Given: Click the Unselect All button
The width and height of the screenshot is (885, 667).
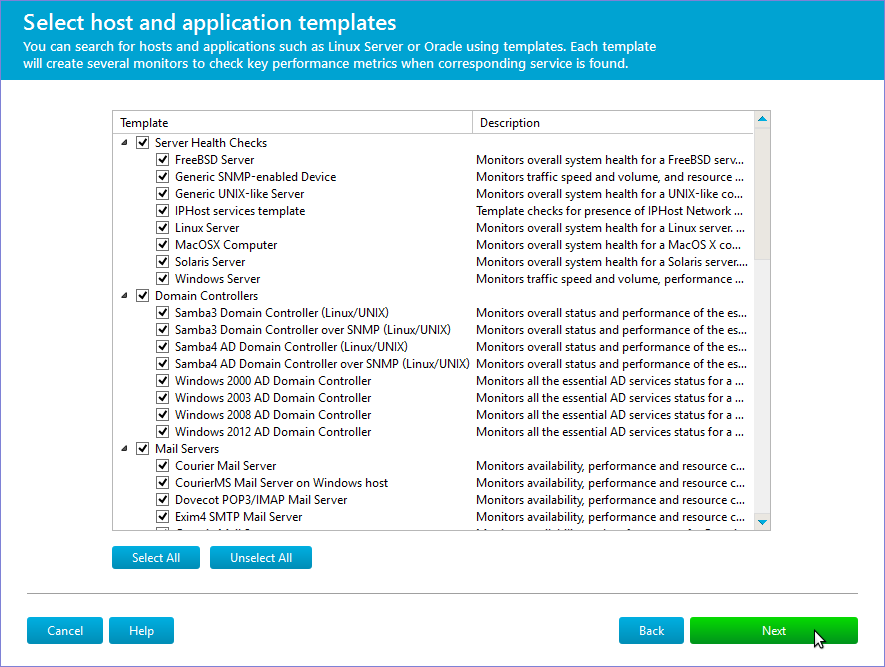Looking at the screenshot, I should pyautogui.click(x=261, y=558).
